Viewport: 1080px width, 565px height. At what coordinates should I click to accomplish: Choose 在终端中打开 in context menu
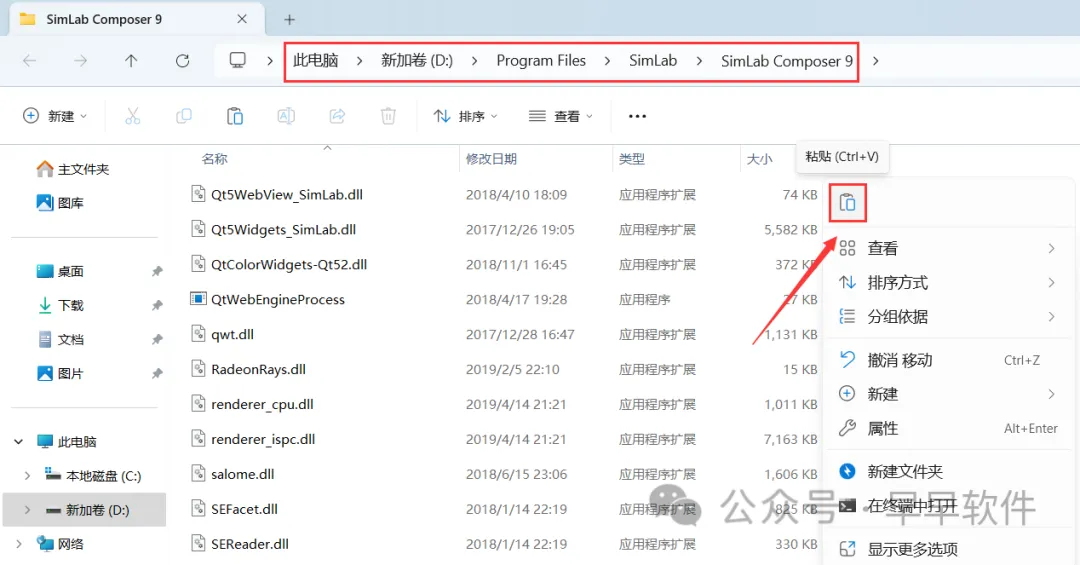(948, 506)
